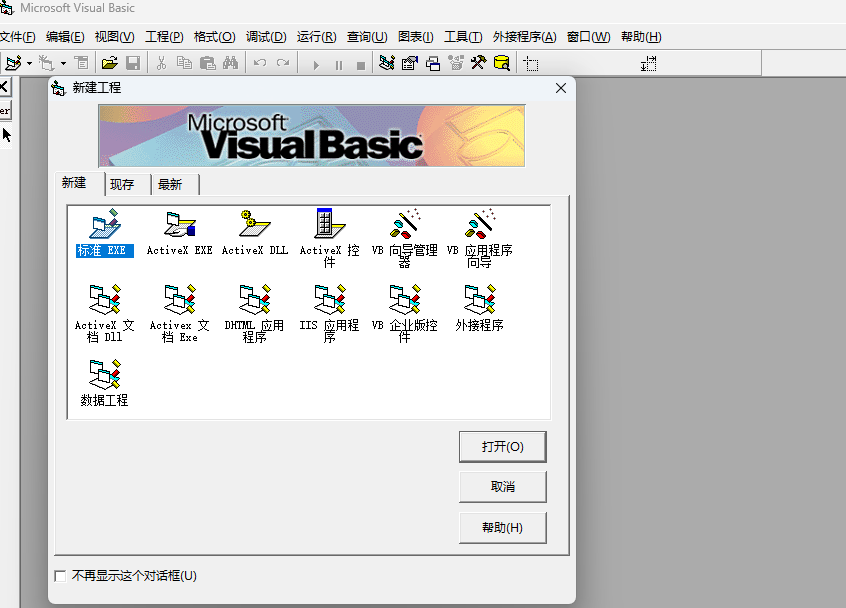
Task: Click the Save Project disk icon
Action: pos(133,64)
